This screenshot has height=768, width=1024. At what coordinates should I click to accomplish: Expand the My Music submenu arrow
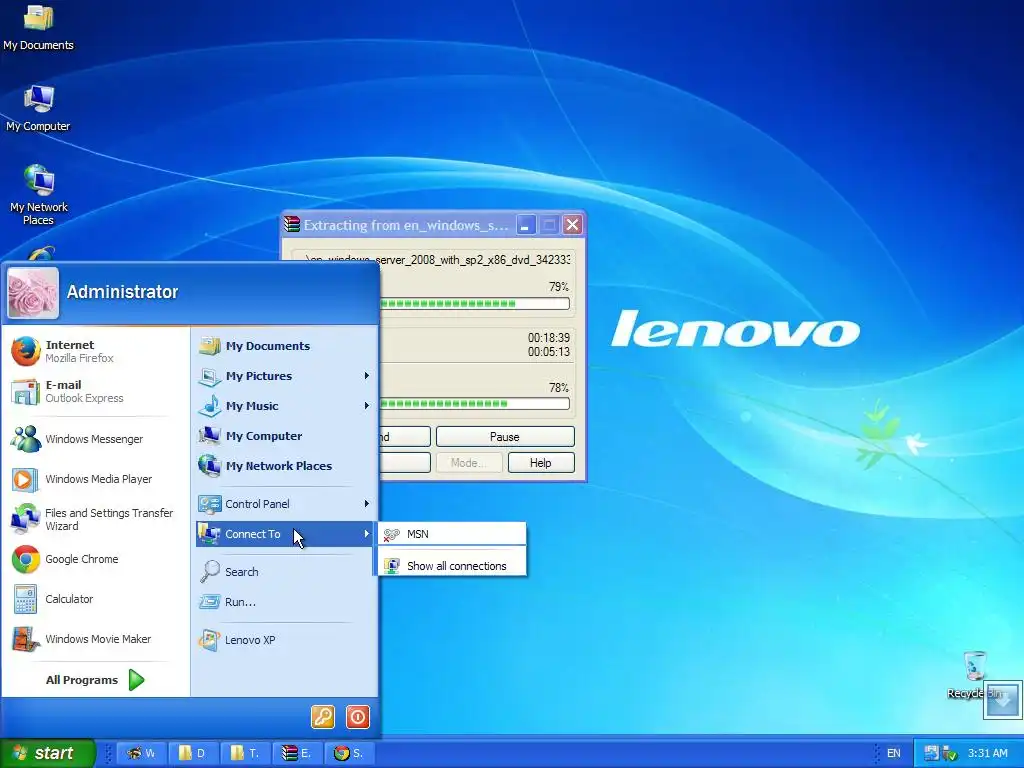coord(366,406)
